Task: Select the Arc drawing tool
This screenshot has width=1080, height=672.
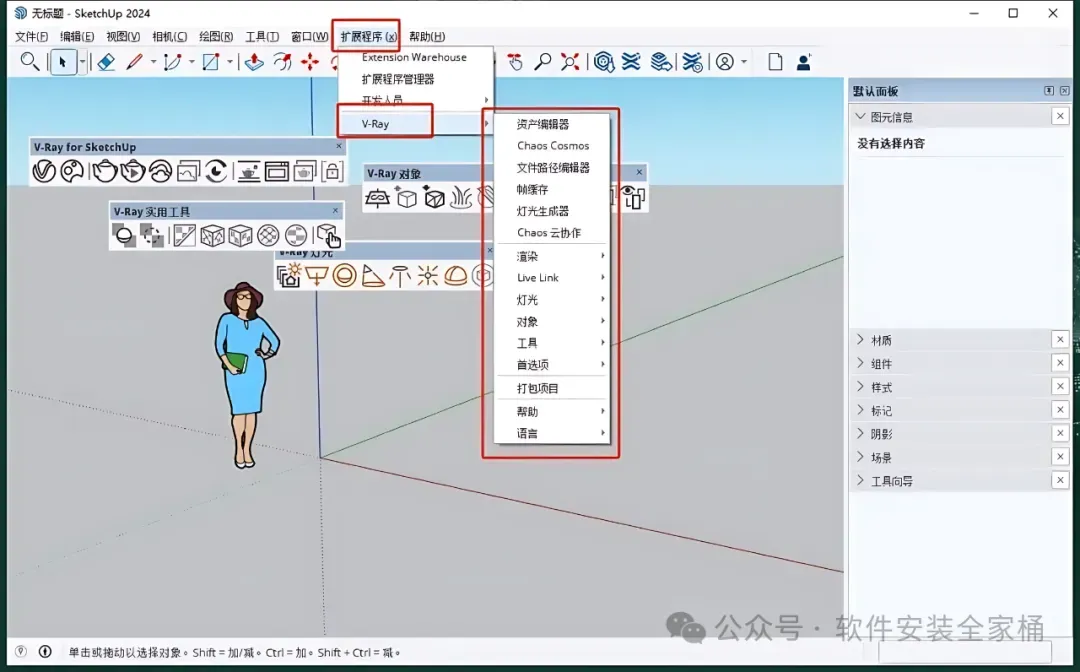Action: [x=172, y=62]
